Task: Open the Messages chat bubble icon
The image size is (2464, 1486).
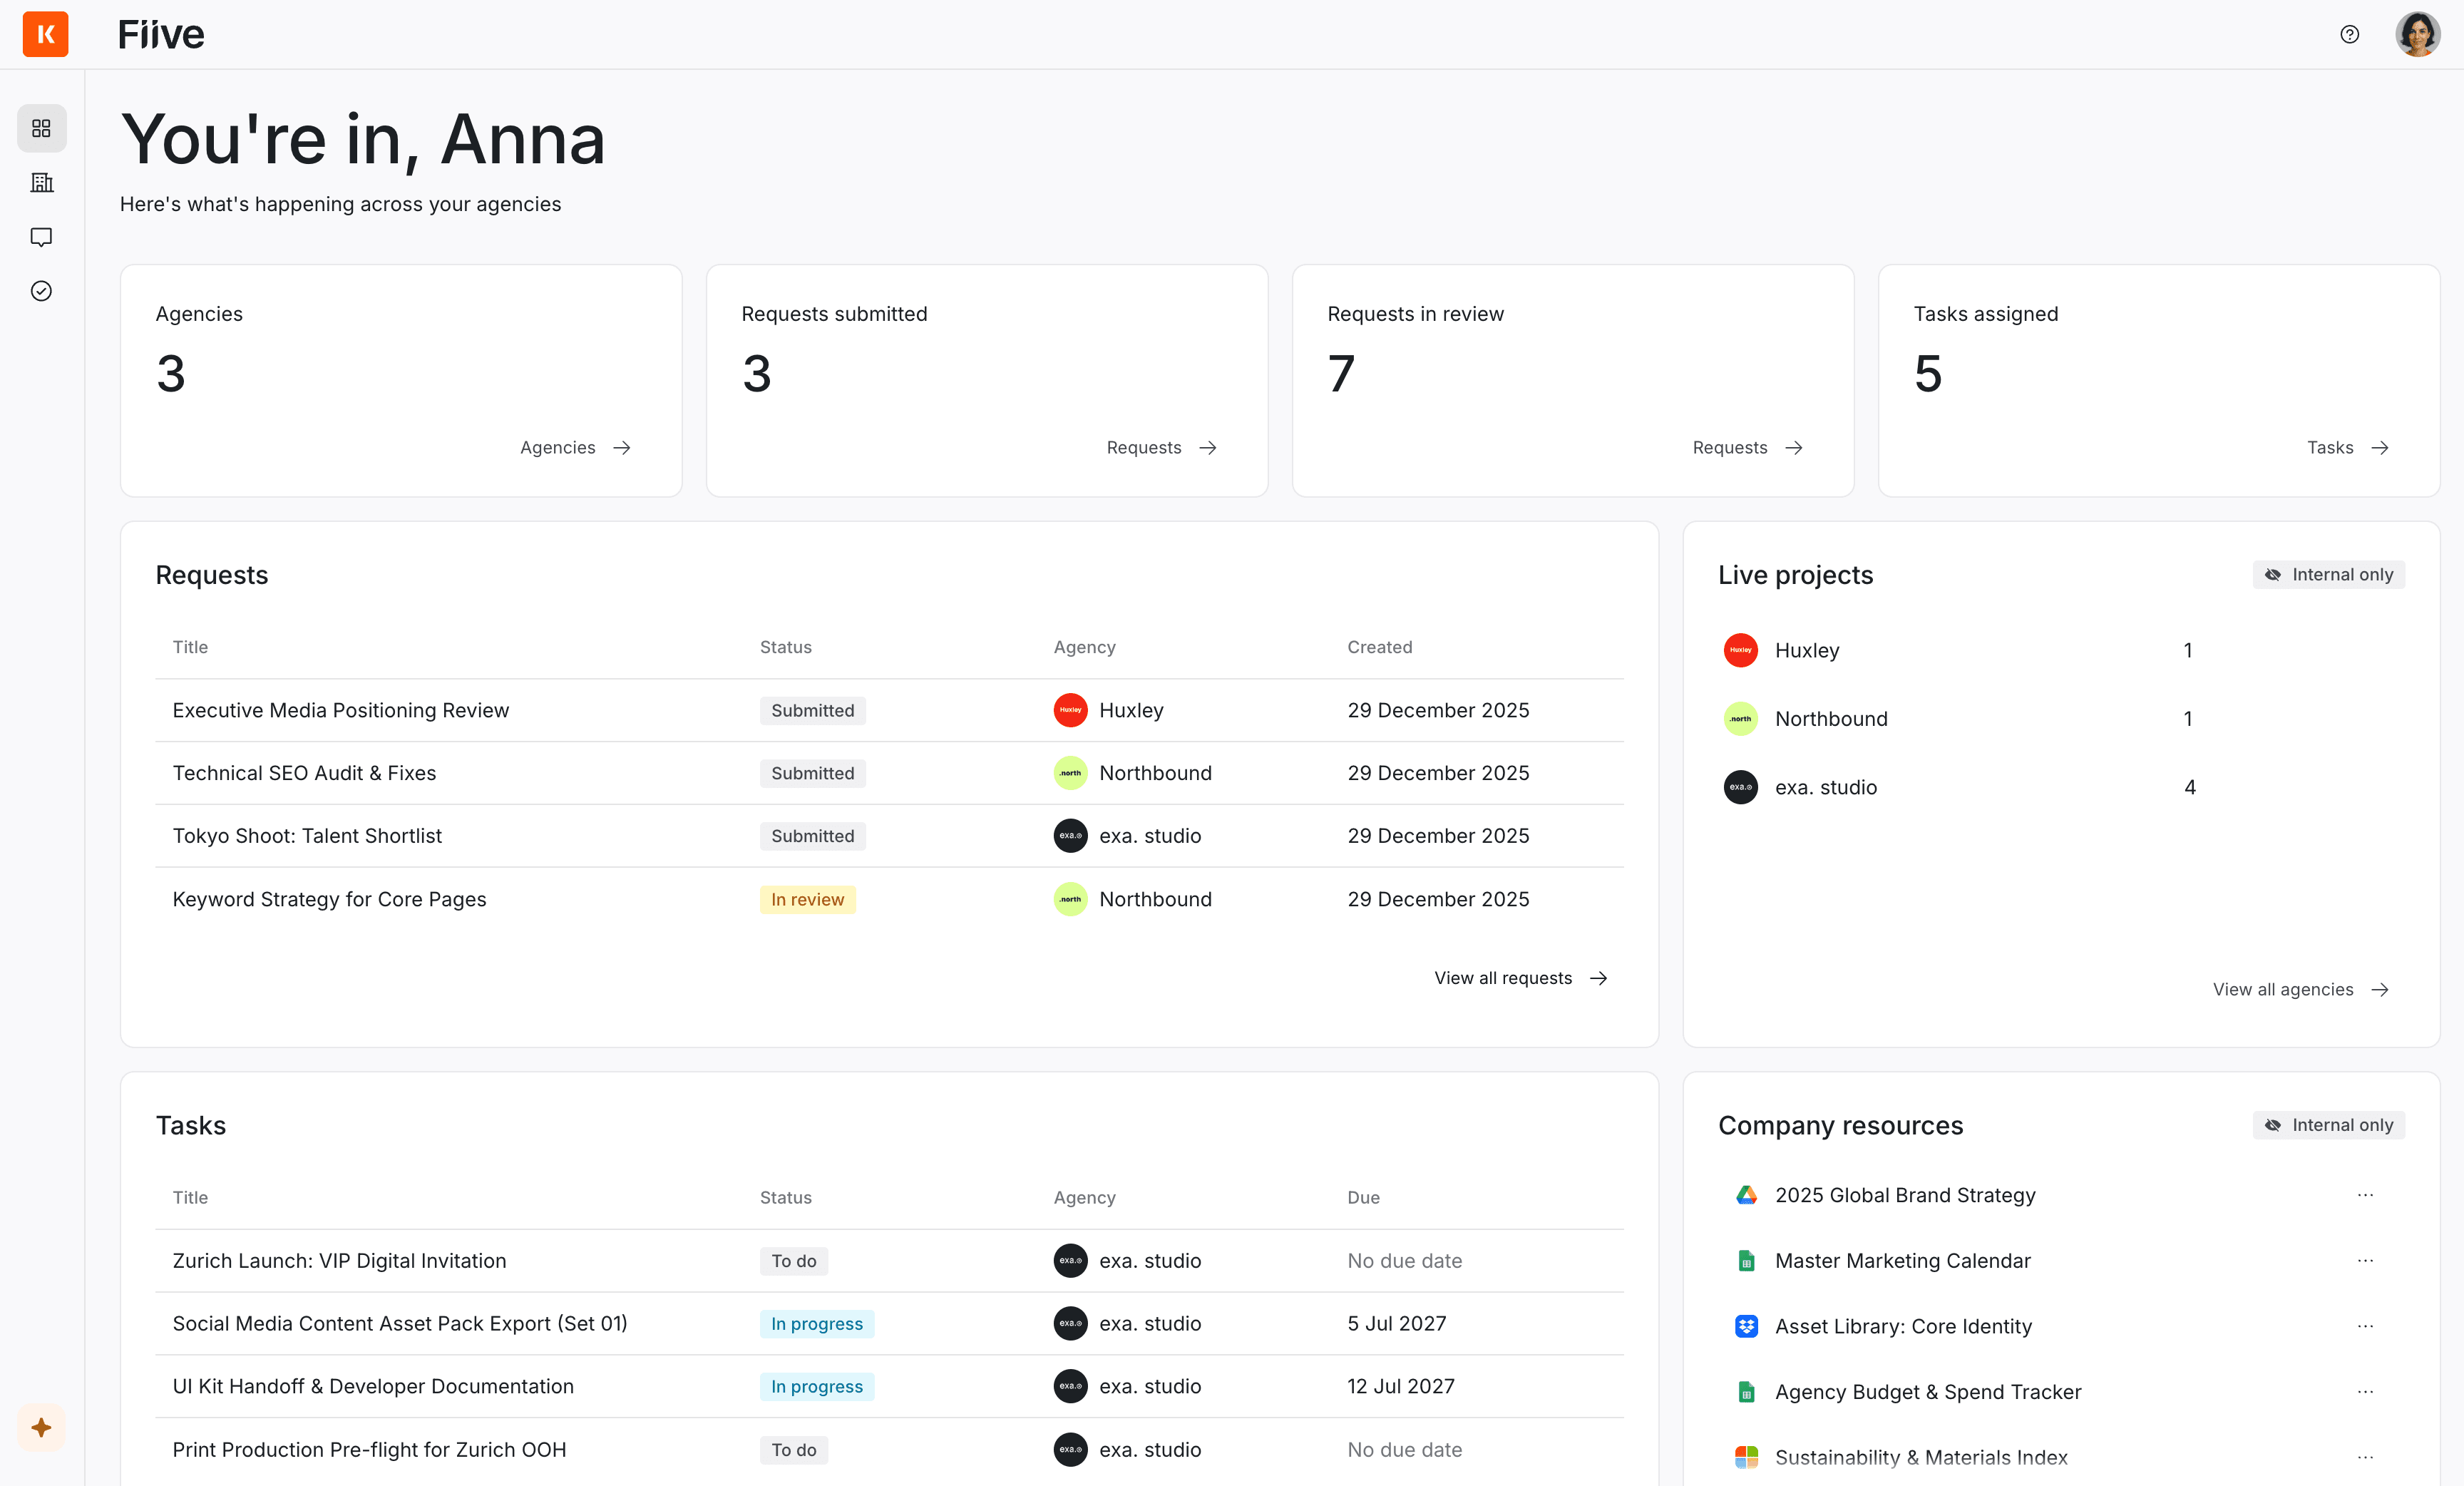Action: click(x=41, y=237)
